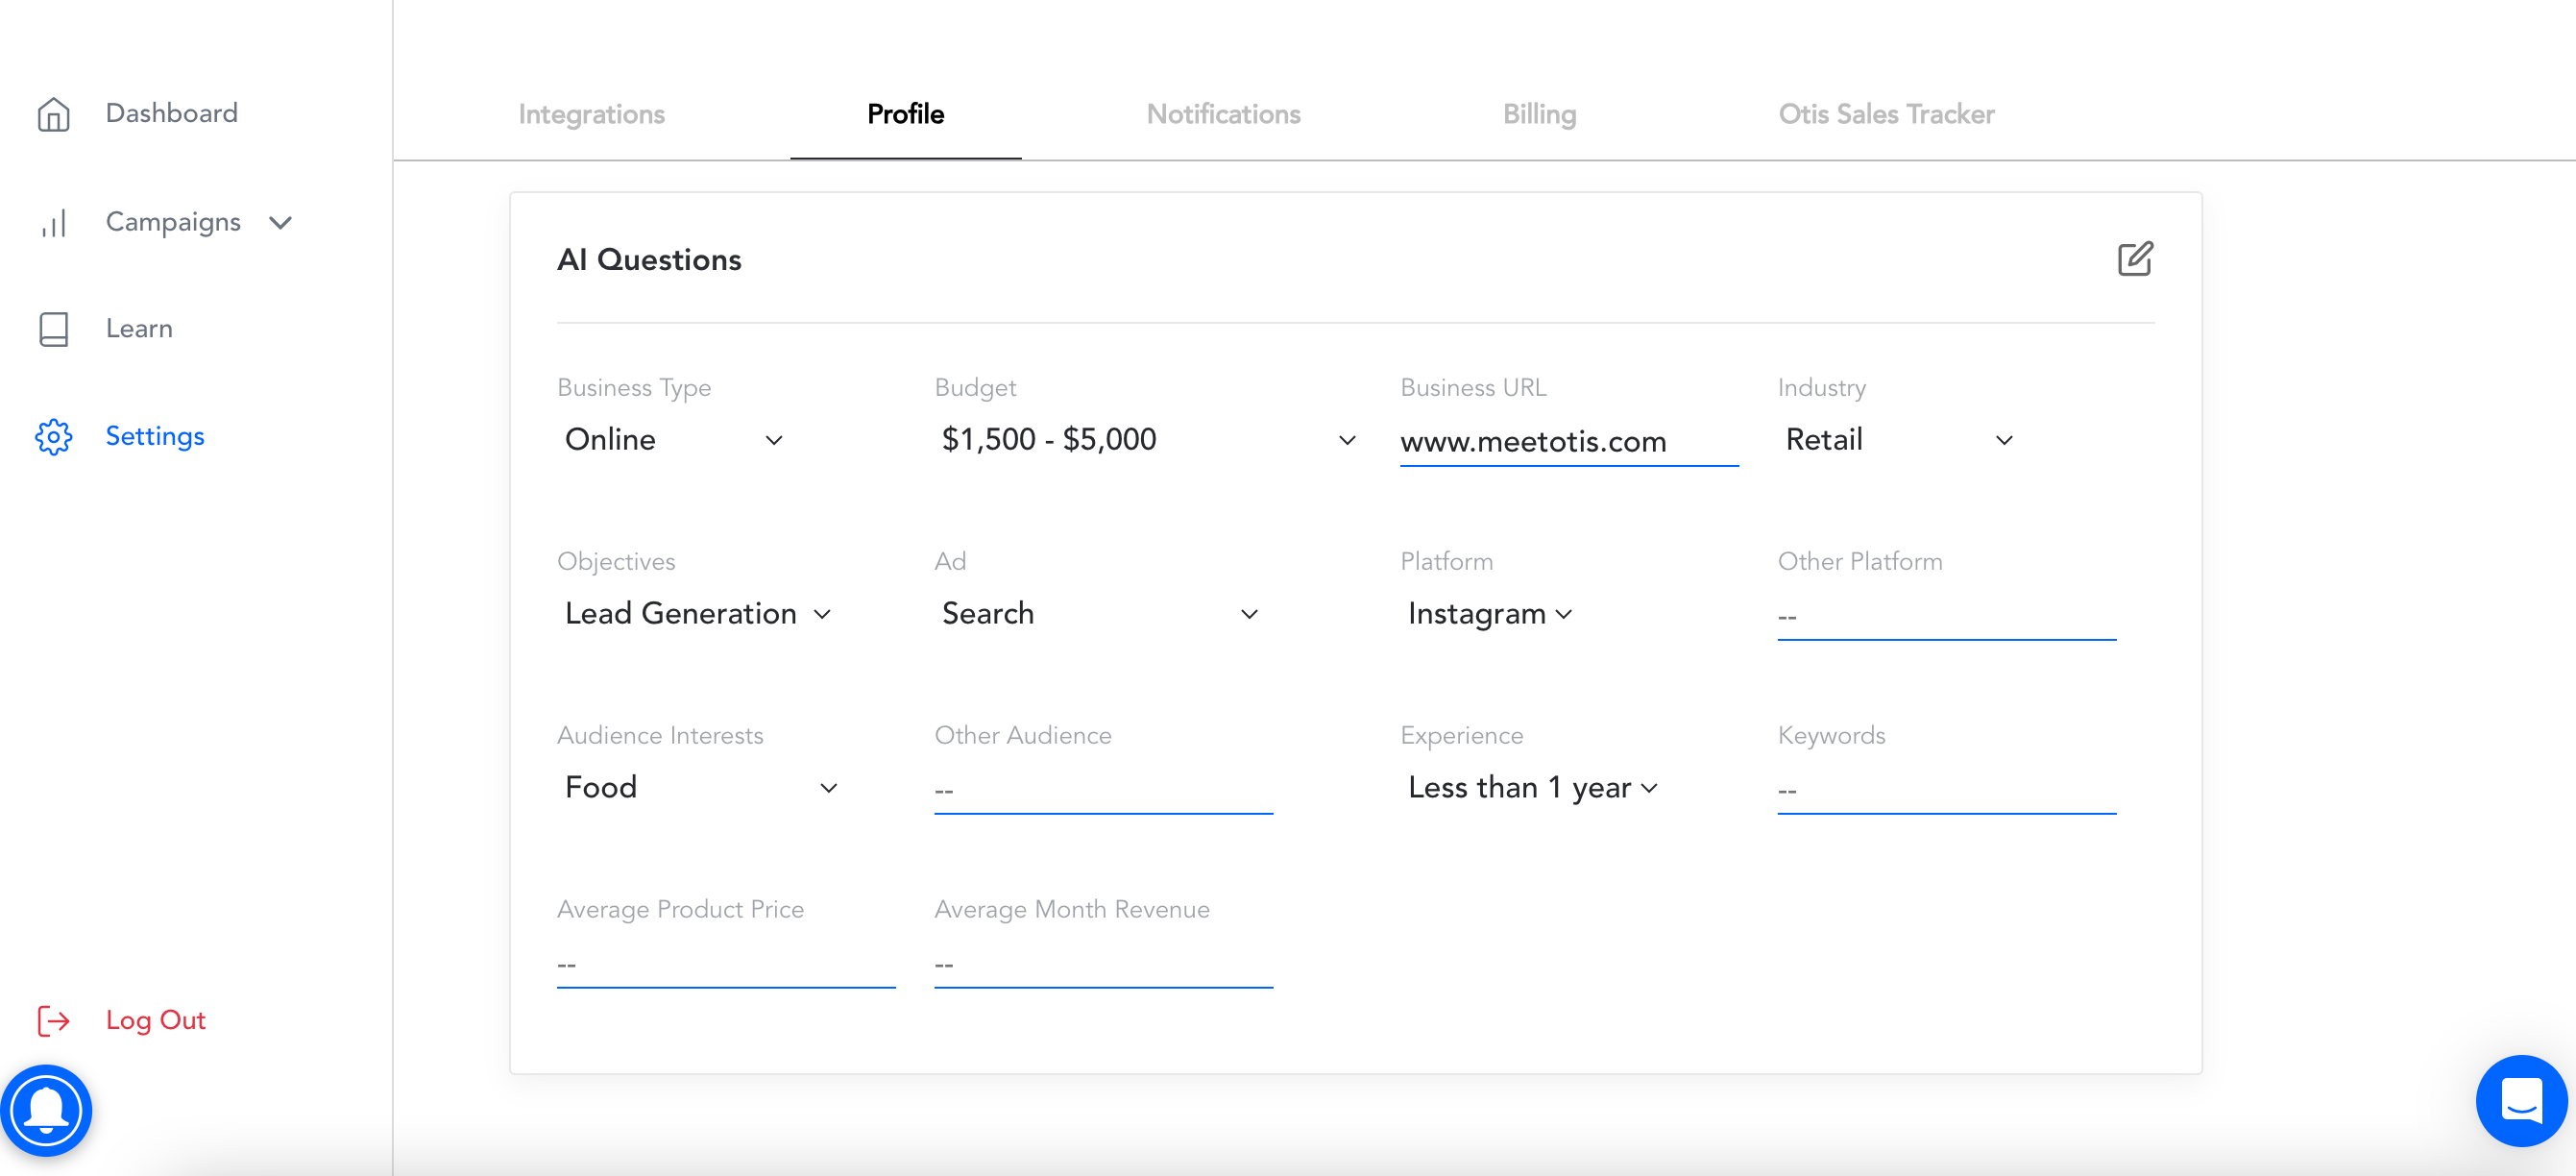Image resolution: width=2576 pixels, height=1176 pixels.
Task: Switch to the Notifications tab
Action: pyautogui.click(x=1223, y=114)
